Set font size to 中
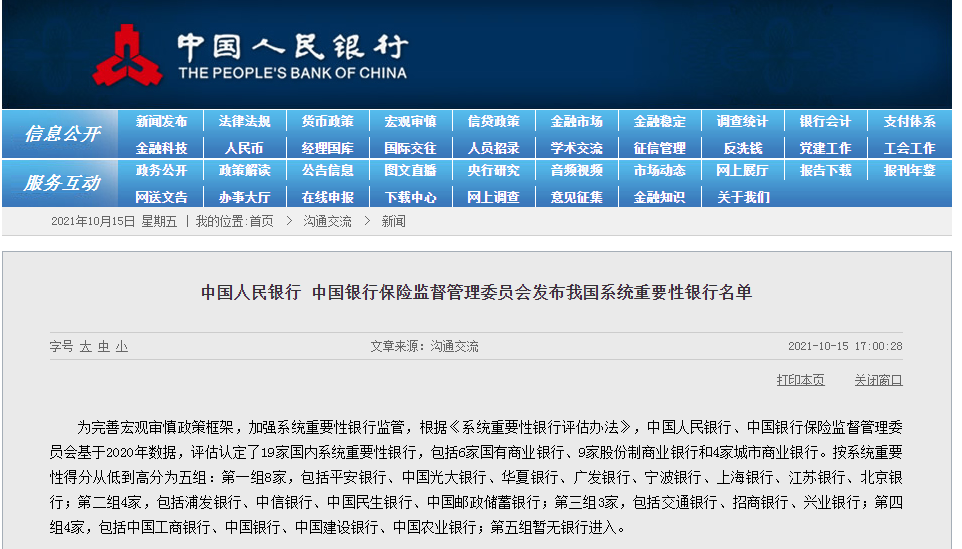Image resolution: width=962 pixels, height=549 pixels. tap(104, 347)
